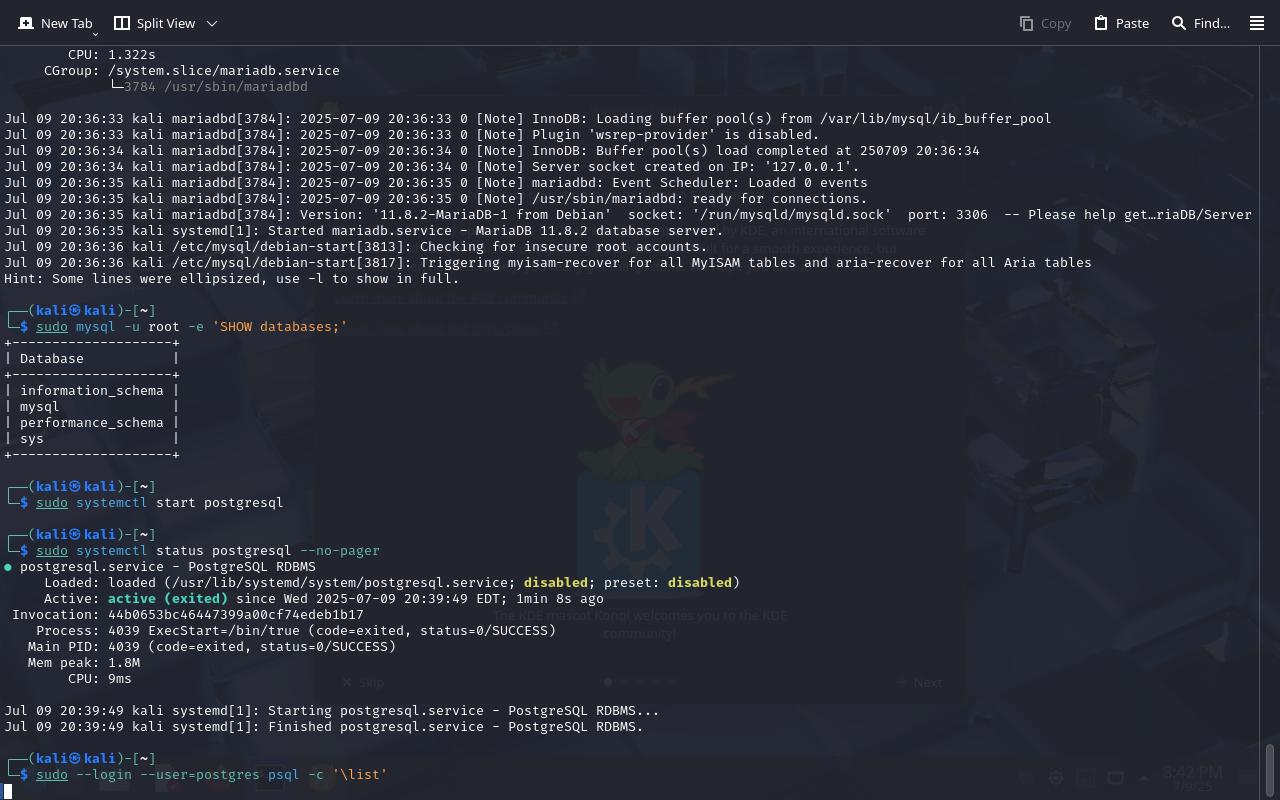
Task: Click 'Checking for insecure root accounts.' text
Action: [564, 247]
